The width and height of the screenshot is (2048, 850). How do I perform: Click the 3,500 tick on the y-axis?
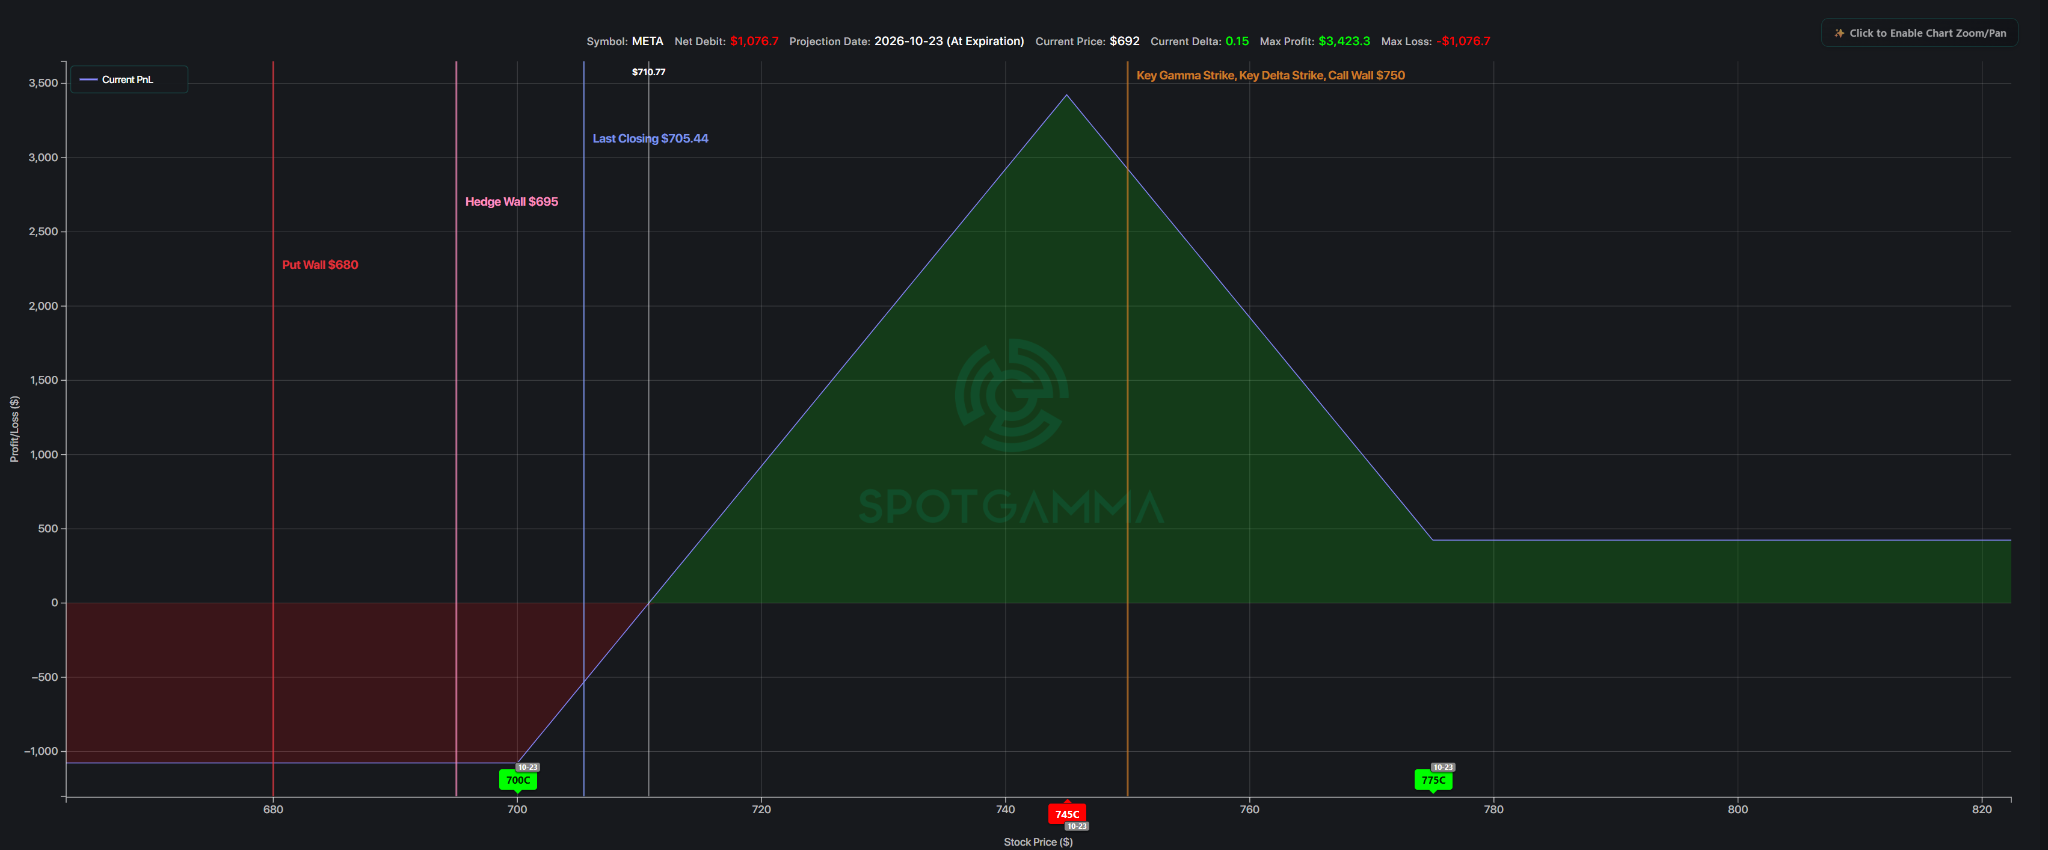43,83
